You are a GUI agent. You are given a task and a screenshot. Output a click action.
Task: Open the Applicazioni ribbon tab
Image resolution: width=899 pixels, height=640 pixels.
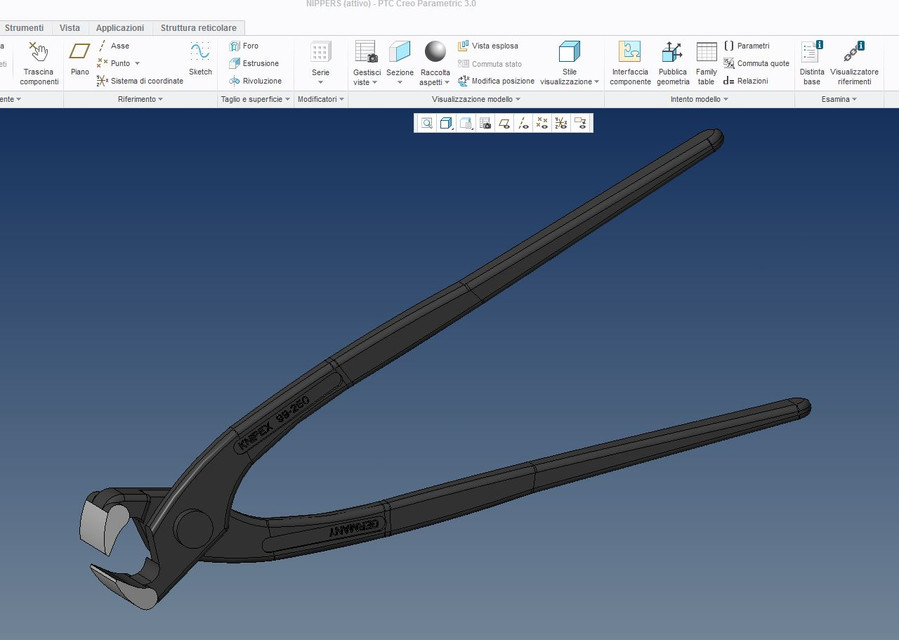pos(119,27)
